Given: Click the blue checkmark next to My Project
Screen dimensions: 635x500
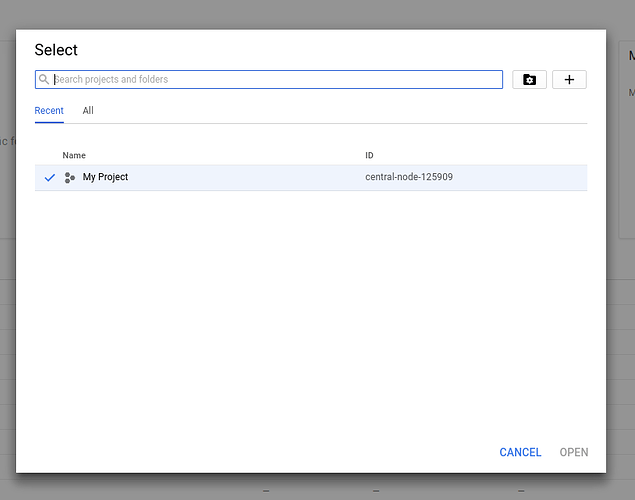Looking at the screenshot, I should (50, 177).
